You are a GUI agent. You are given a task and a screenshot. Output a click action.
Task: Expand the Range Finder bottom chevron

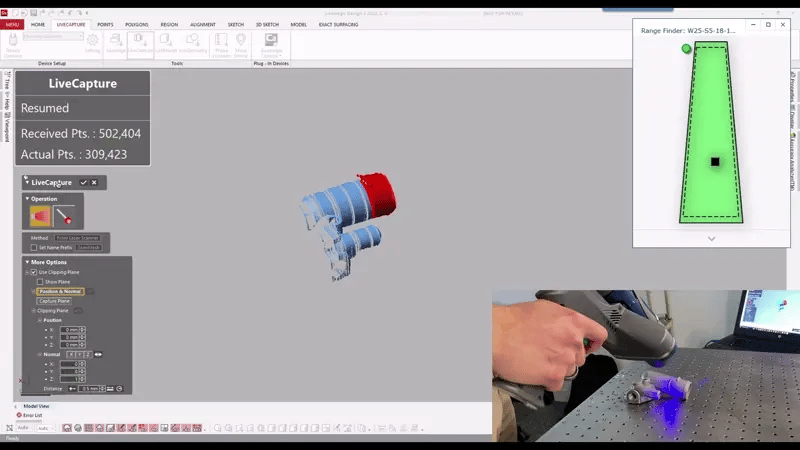coord(711,238)
